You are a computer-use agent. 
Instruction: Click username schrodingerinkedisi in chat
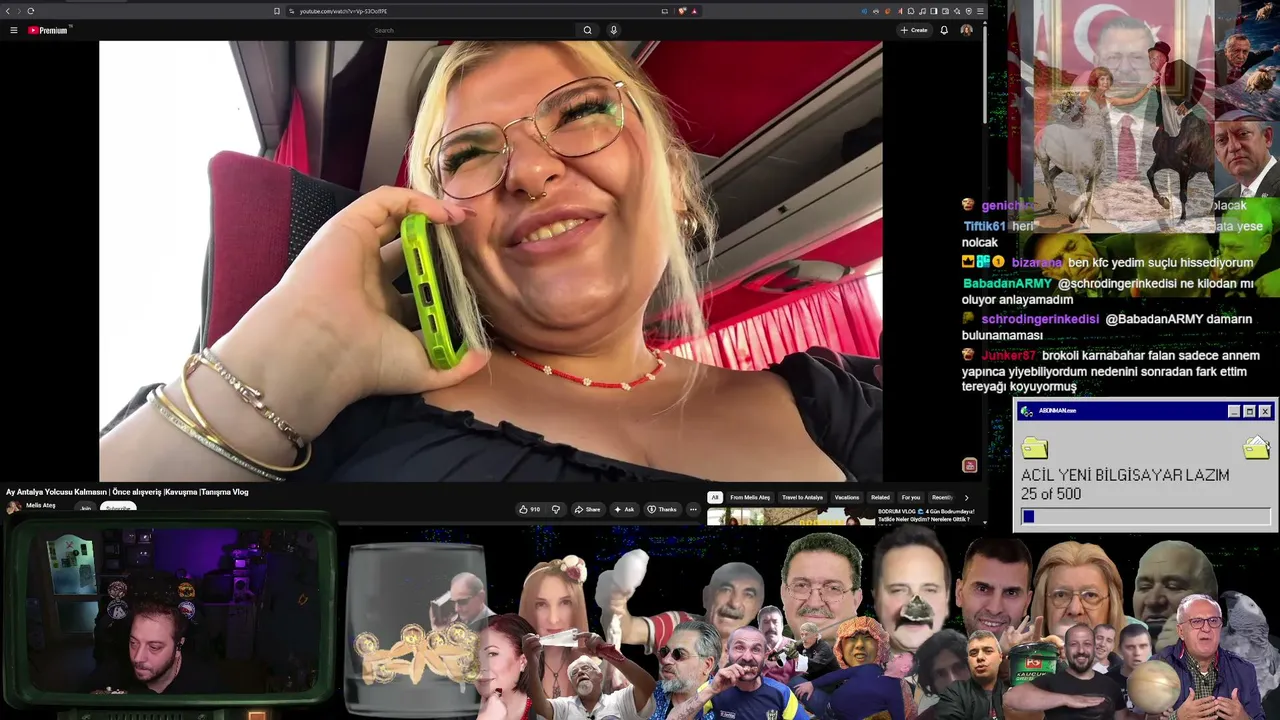pos(1040,319)
